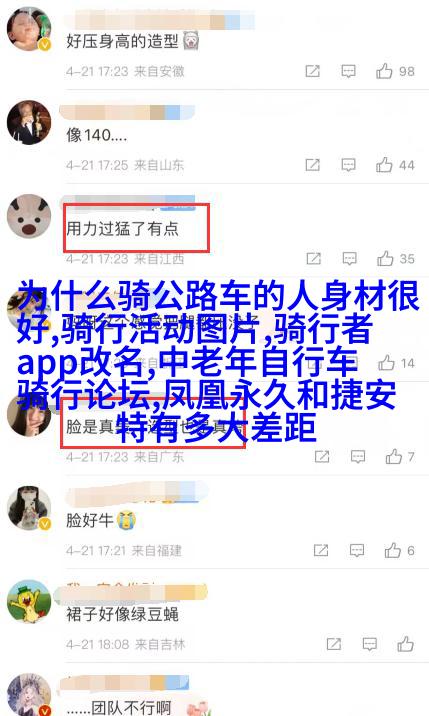Open the 用力过猛了有点 comment text
Viewport: 429px width, 716px height.
122,228
